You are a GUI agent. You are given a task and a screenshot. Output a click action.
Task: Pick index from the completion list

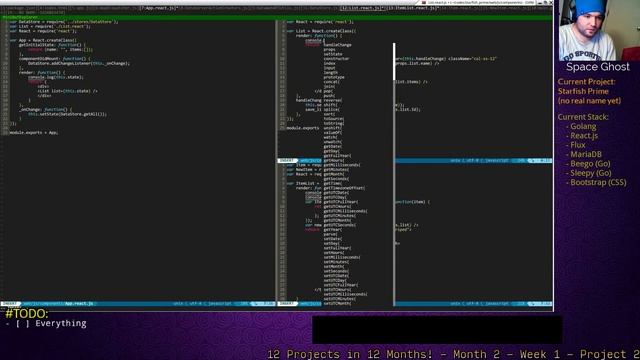click(329, 63)
